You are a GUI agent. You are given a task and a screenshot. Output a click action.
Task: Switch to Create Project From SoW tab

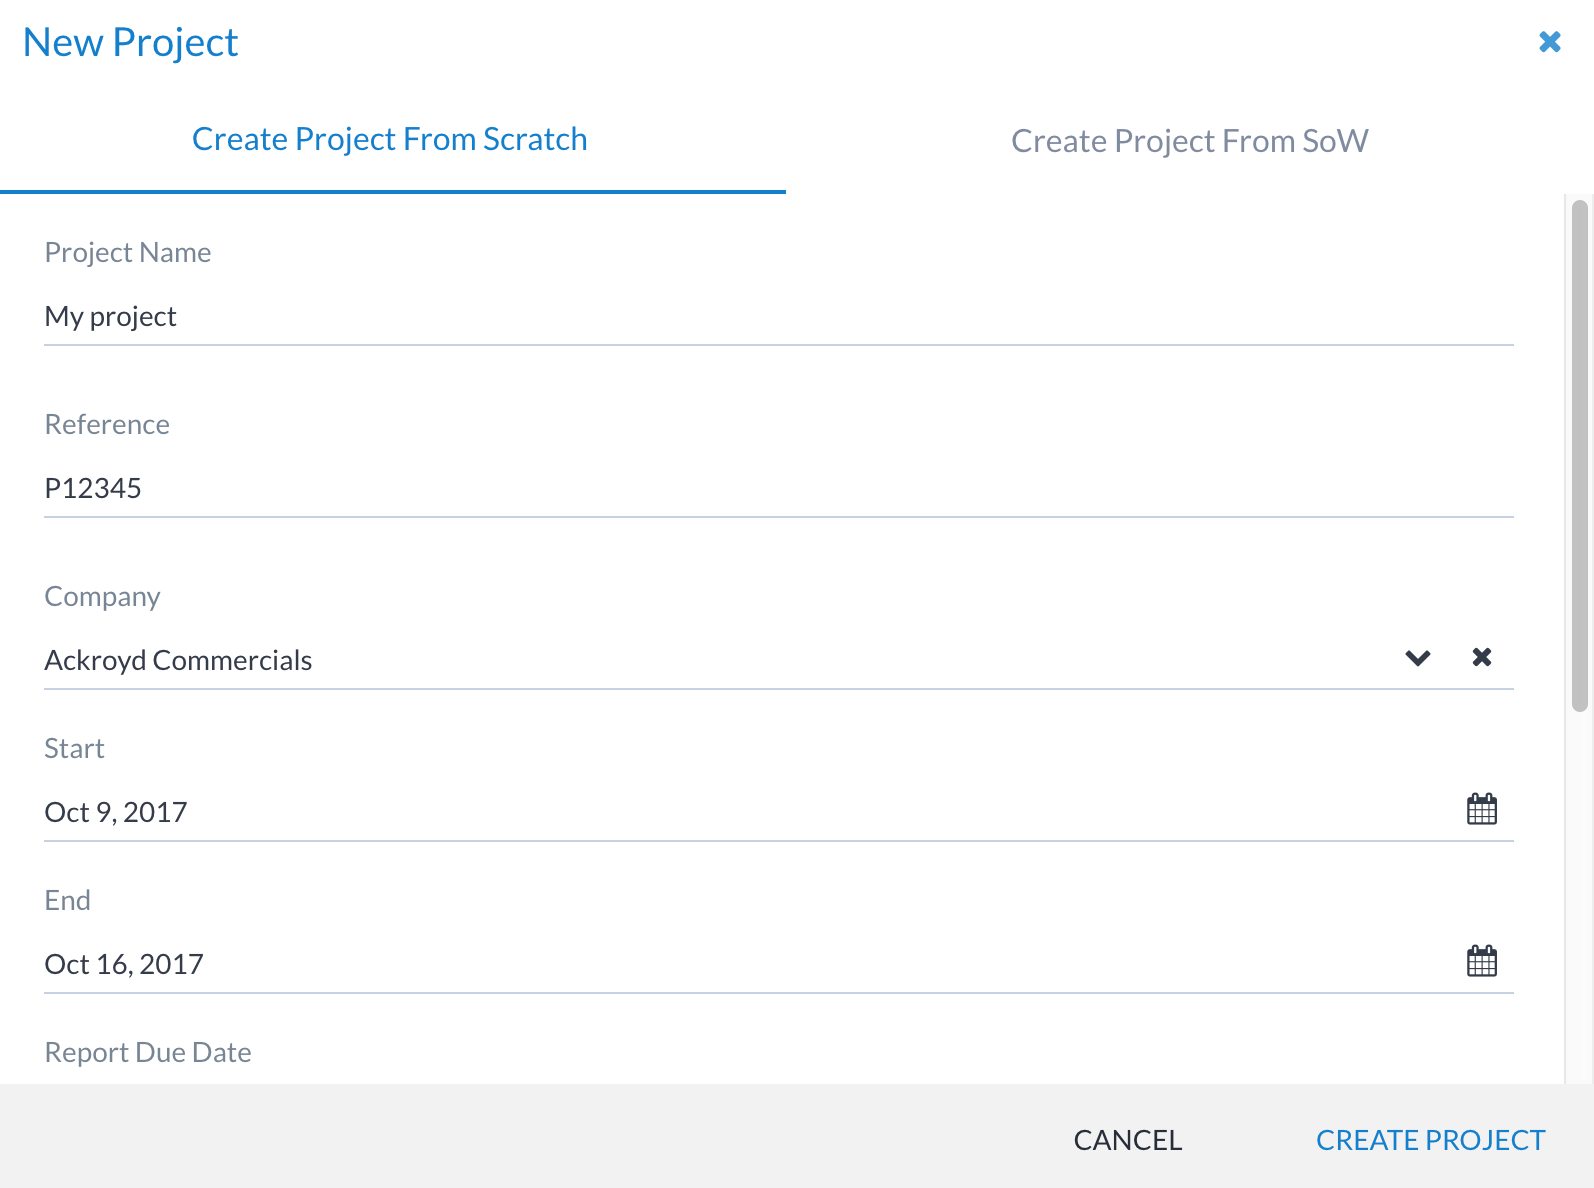pyautogui.click(x=1189, y=141)
